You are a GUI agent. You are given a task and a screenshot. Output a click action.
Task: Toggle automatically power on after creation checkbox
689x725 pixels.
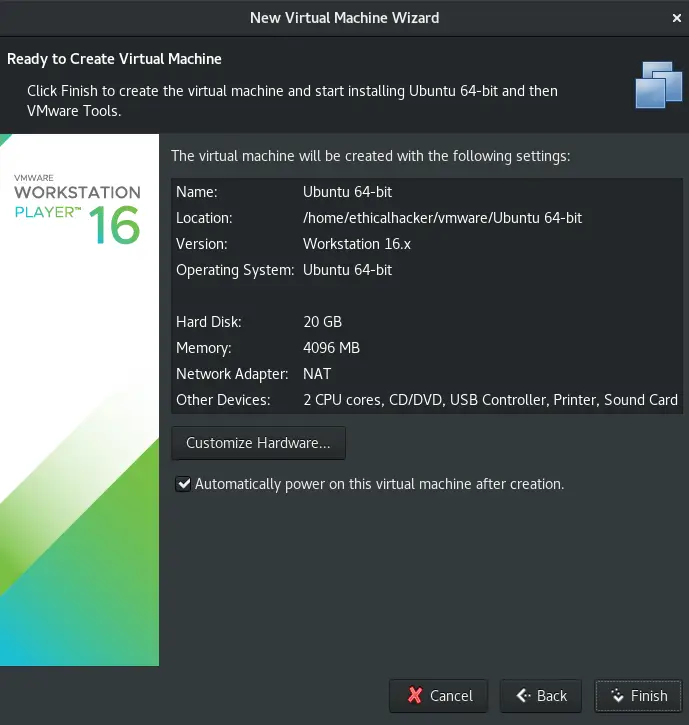(x=183, y=484)
